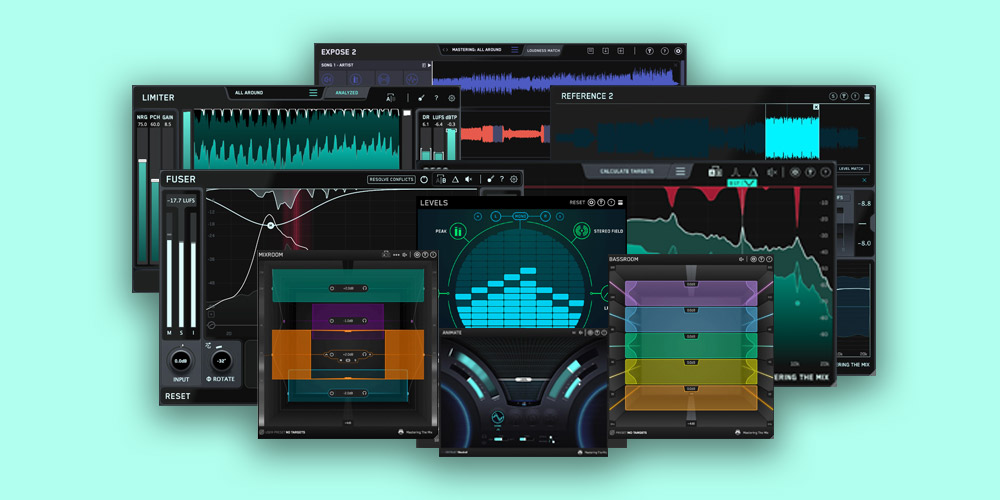Toggle the Analyzed switch in Limiter
Screen dimensions: 1000x500
(346, 93)
